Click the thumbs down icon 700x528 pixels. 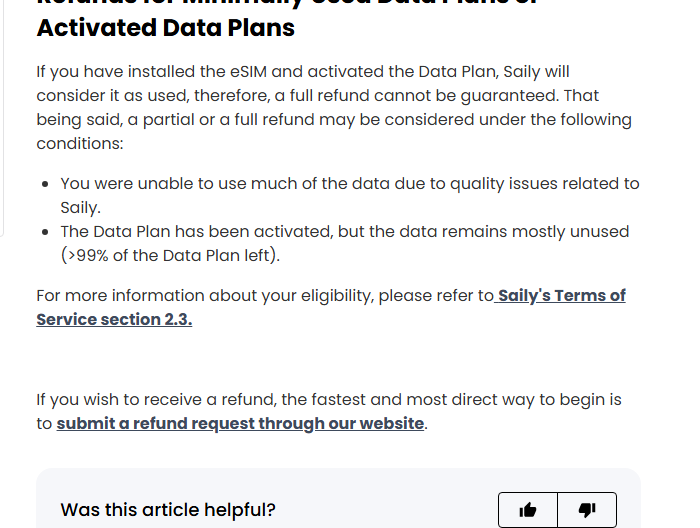[587, 510]
